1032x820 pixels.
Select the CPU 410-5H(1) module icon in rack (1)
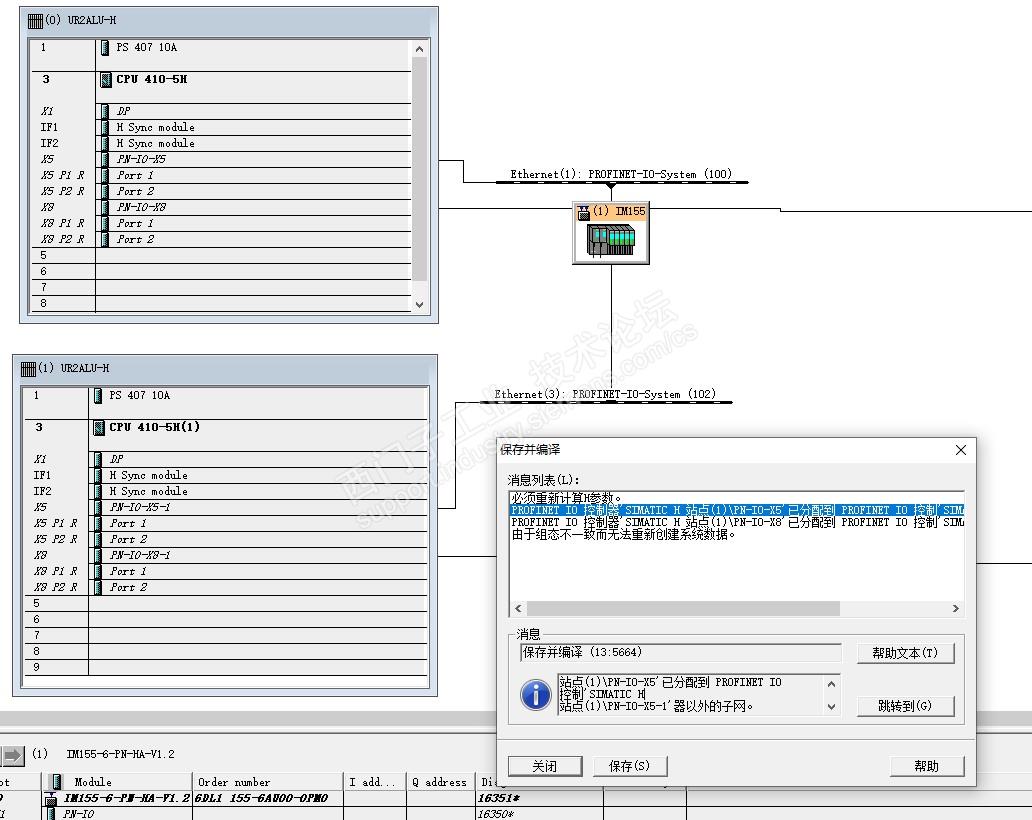(x=98, y=428)
